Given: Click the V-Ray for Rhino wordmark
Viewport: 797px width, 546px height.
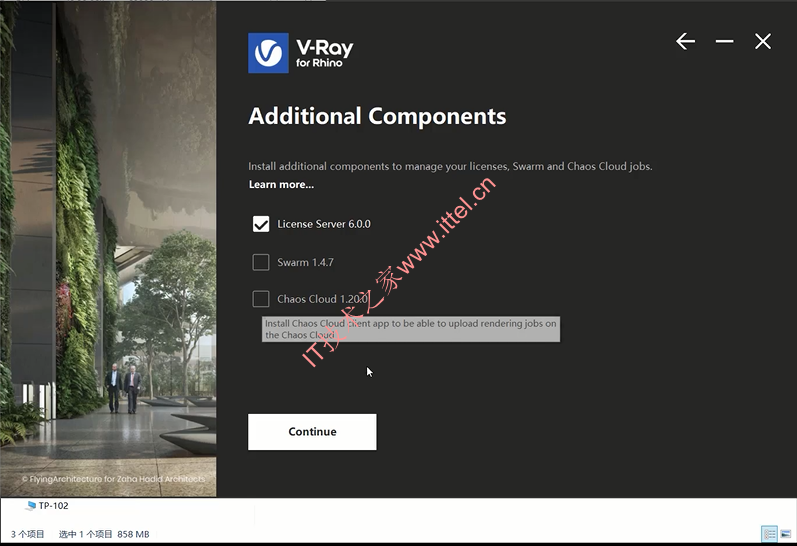Looking at the screenshot, I should point(324,53).
